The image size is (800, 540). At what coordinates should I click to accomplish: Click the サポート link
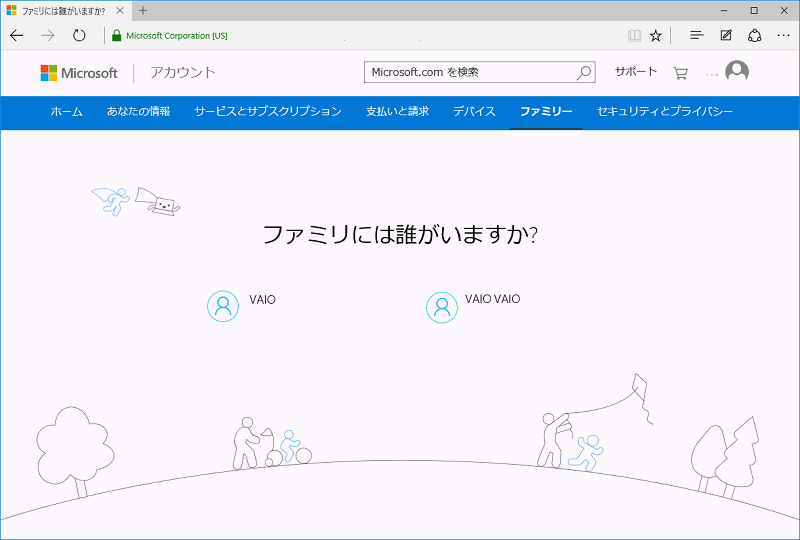(636, 71)
